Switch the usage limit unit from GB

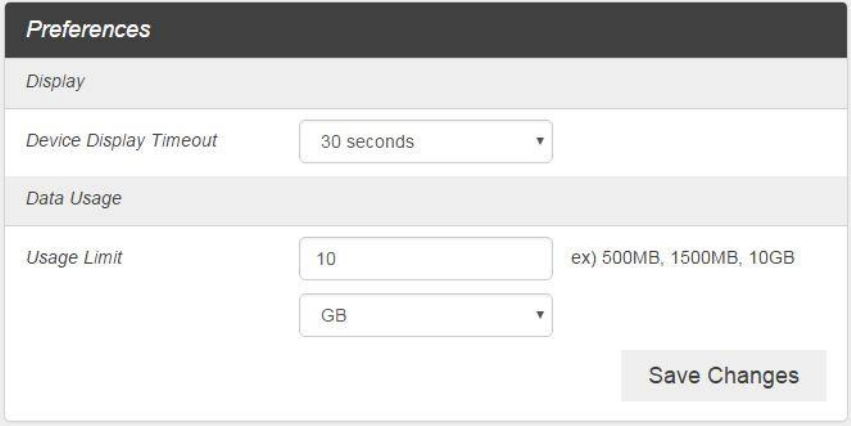[x=425, y=315]
